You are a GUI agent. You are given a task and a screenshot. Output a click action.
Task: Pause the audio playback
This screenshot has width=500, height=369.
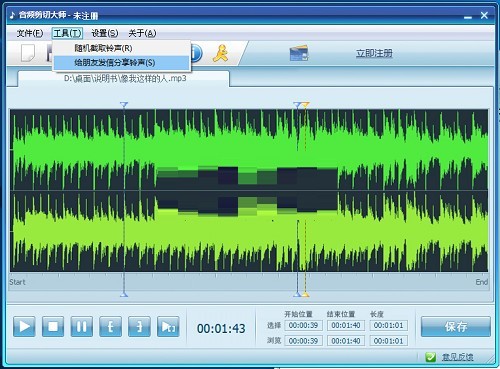coord(82,326)
